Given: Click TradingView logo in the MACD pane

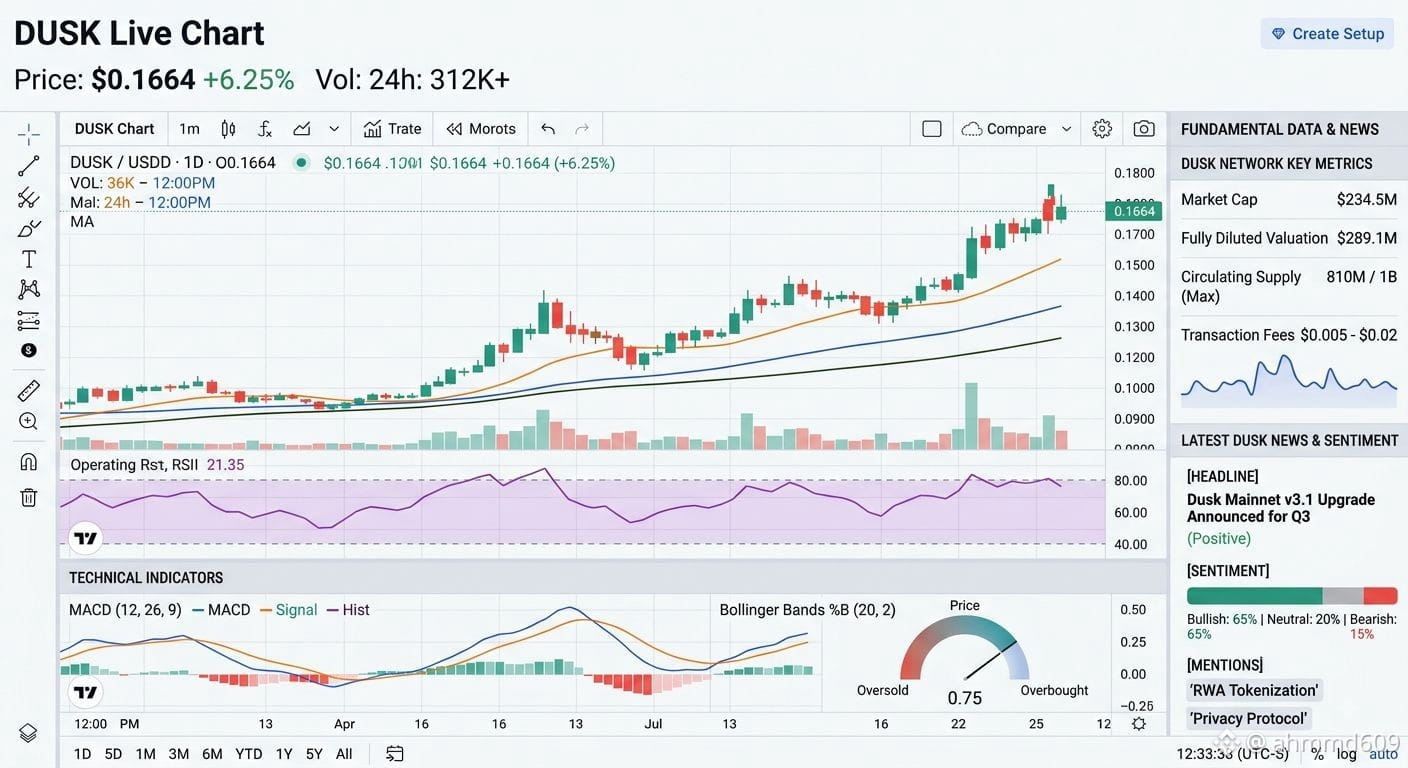Looking at the screenshot, I should point(86,692).
